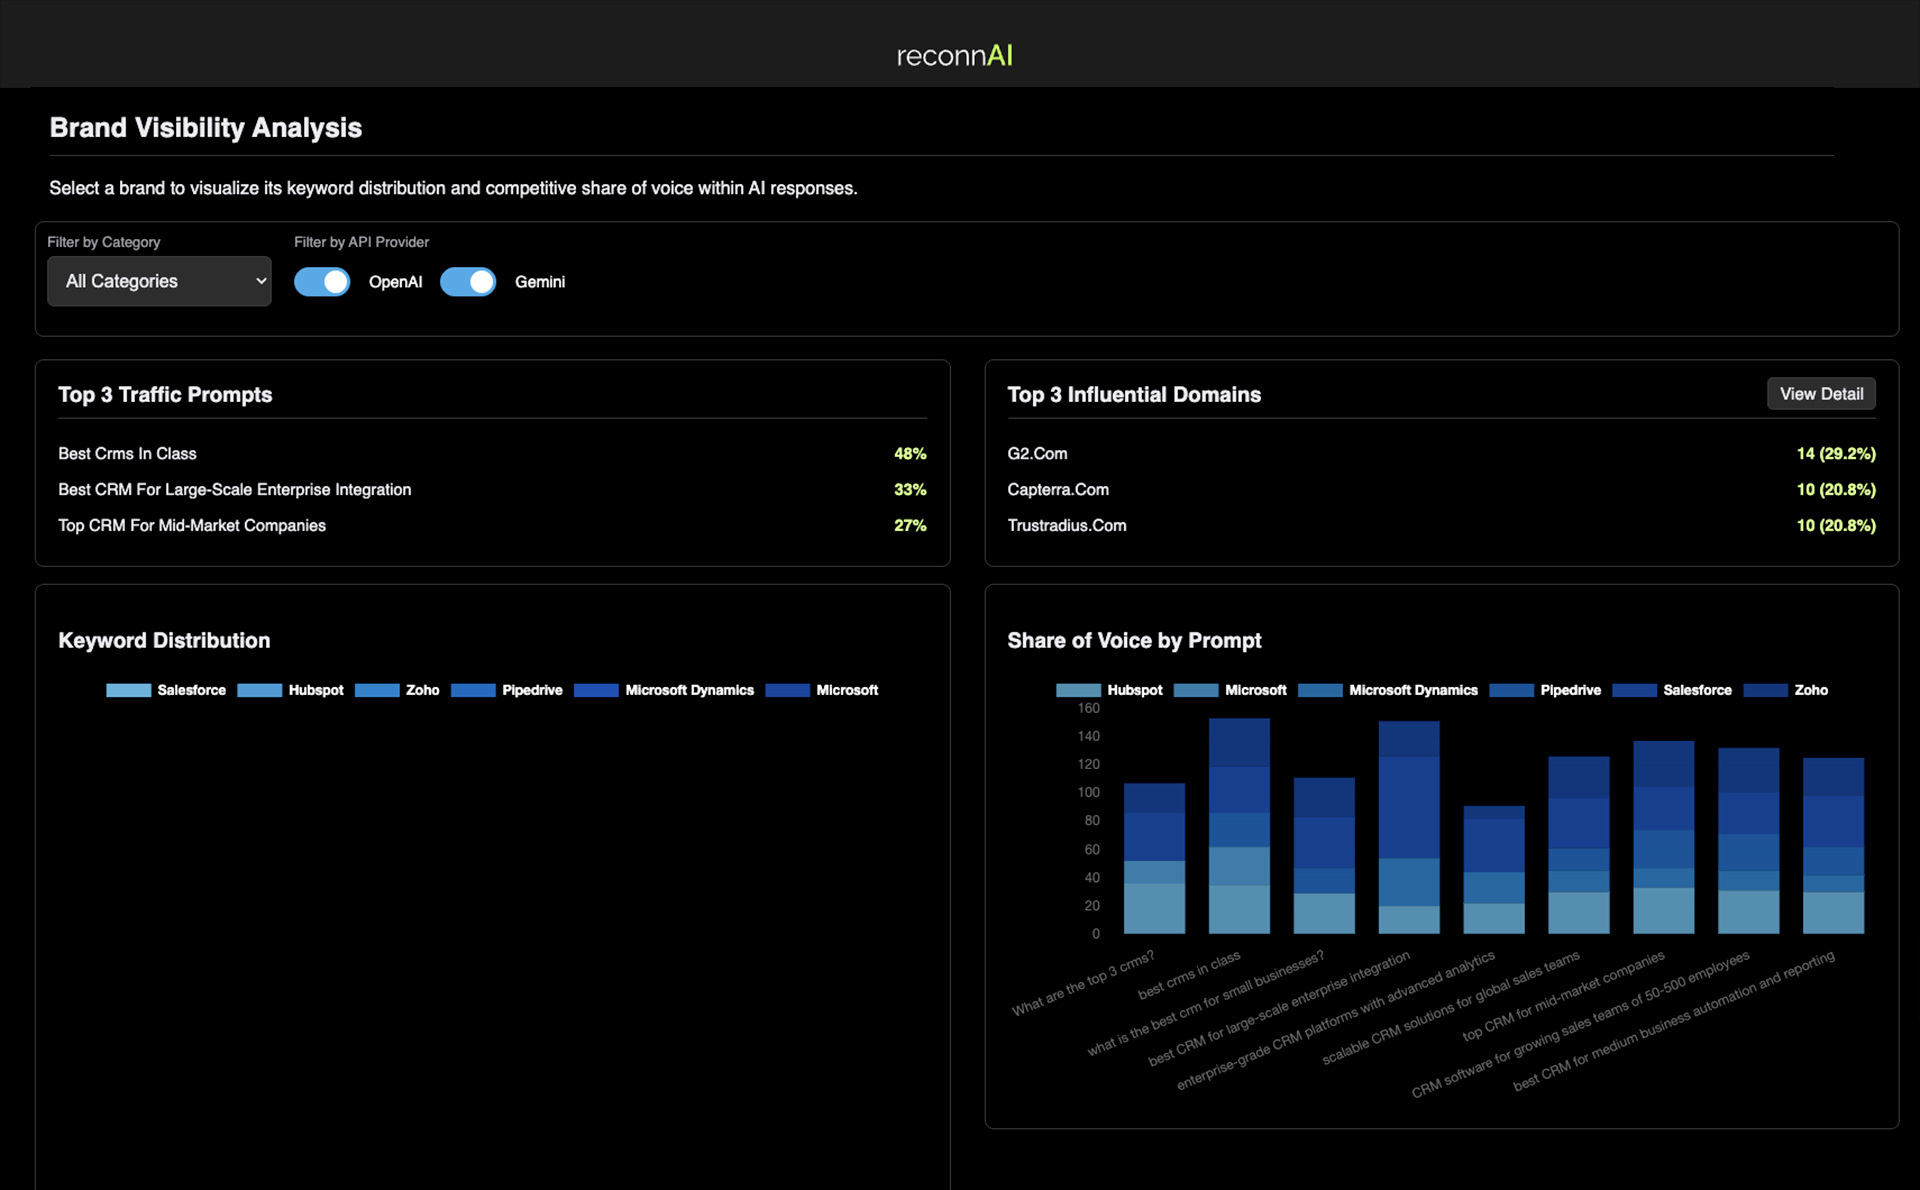Click the Filter by Category label
The width and height of the screenshot is (1920, 1190).
[x=104, y=242]
